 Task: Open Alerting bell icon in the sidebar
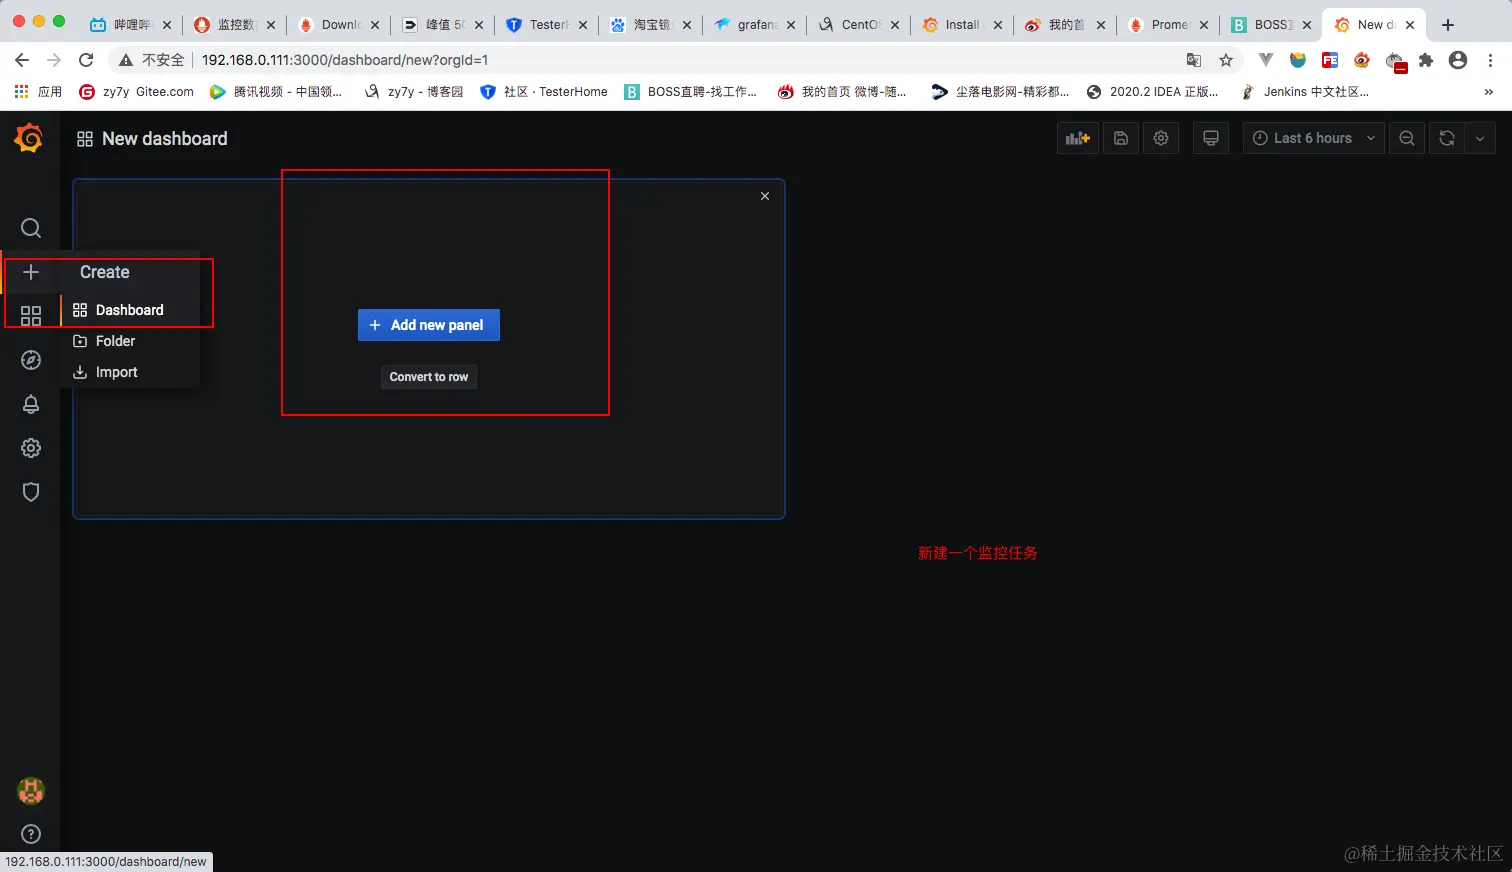[x=30, y=404]
